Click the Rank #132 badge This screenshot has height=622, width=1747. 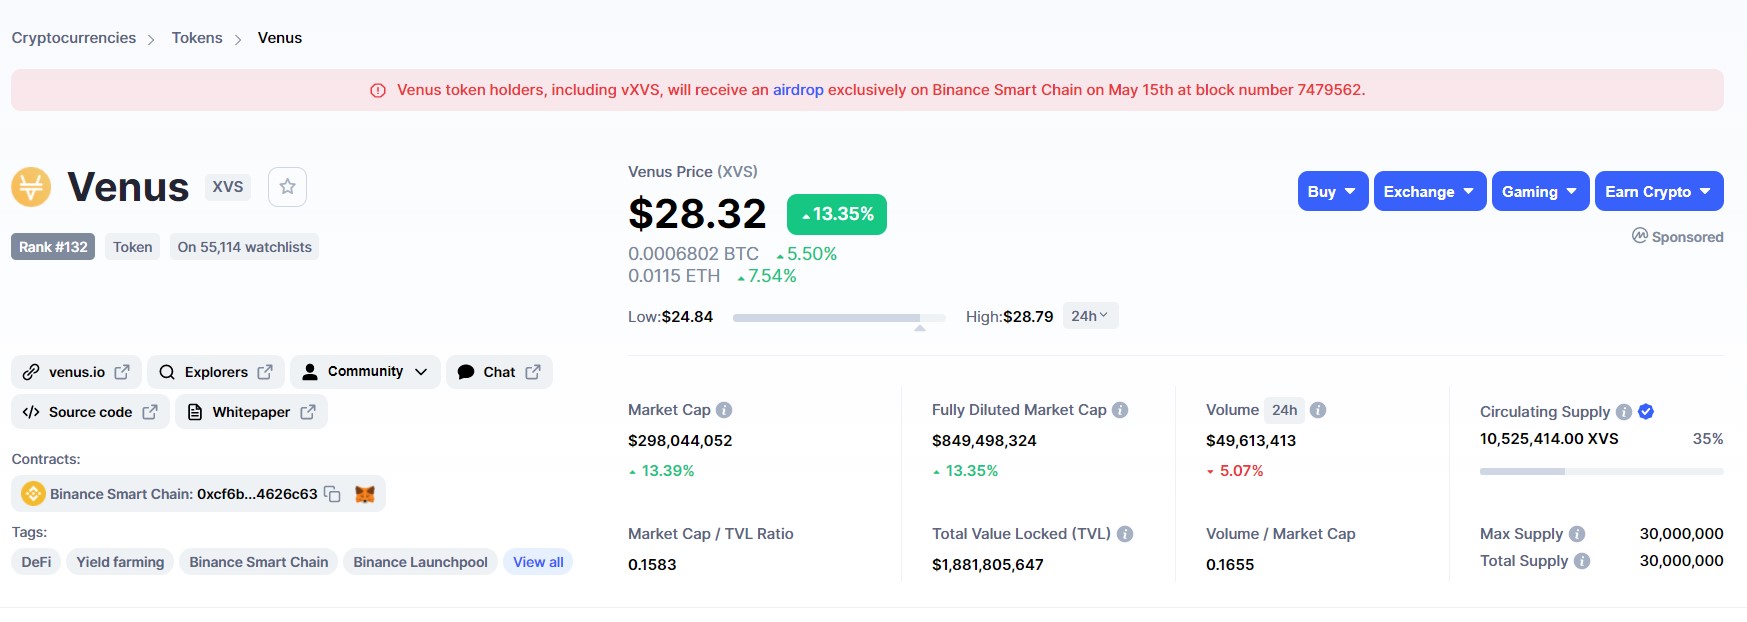tap(53, 247)
